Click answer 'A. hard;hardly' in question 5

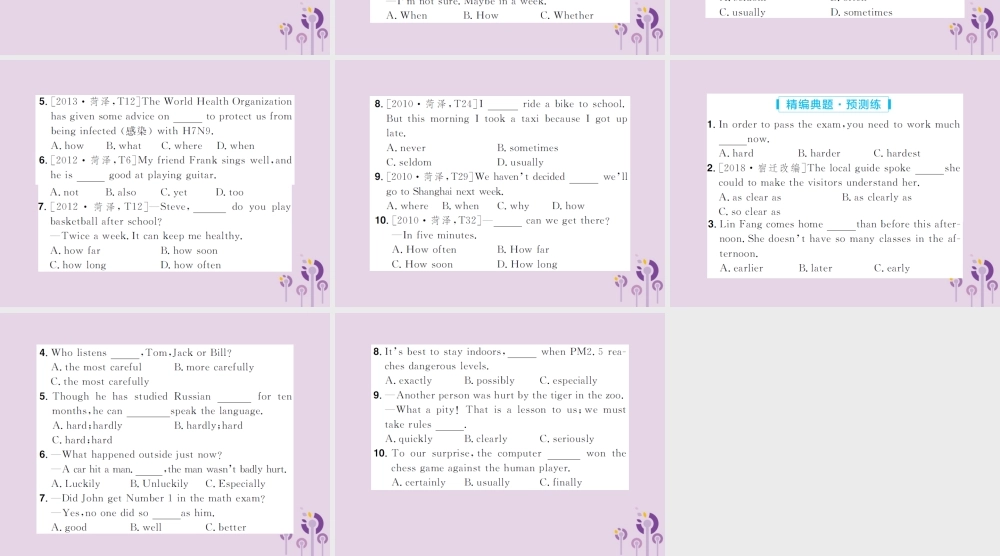click(87, 425)
